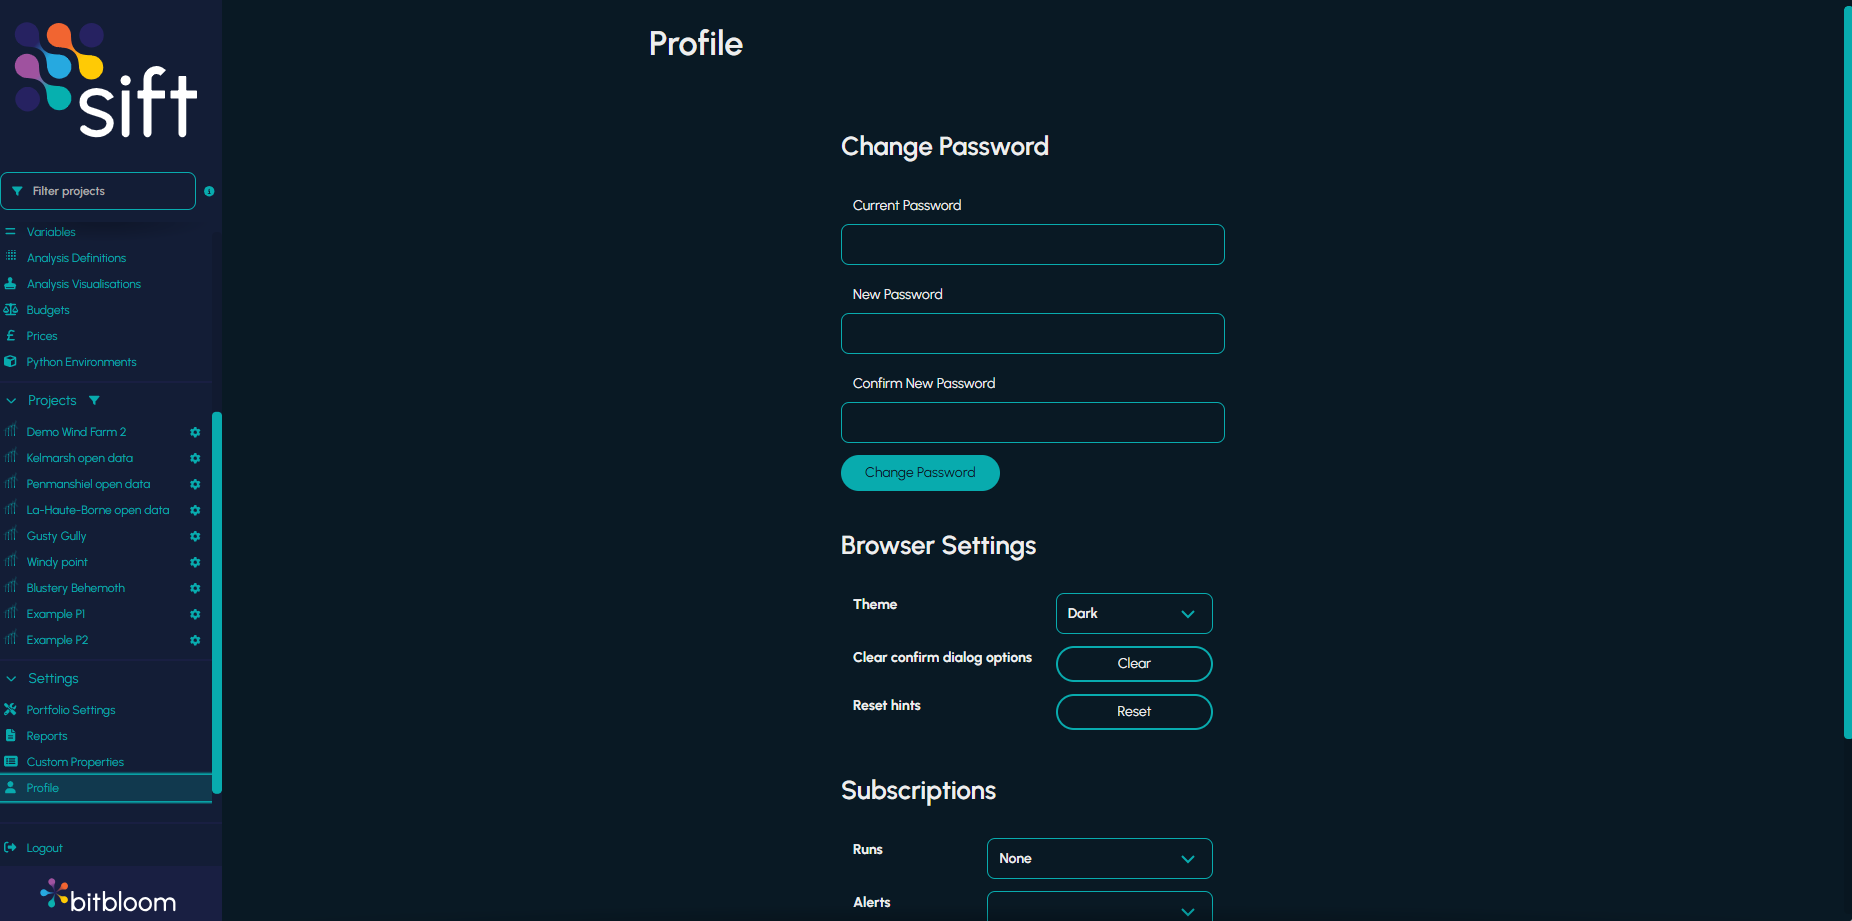Focus the Current Password field
Viewport: 1852px width, 921px height.
[1033, 244]
